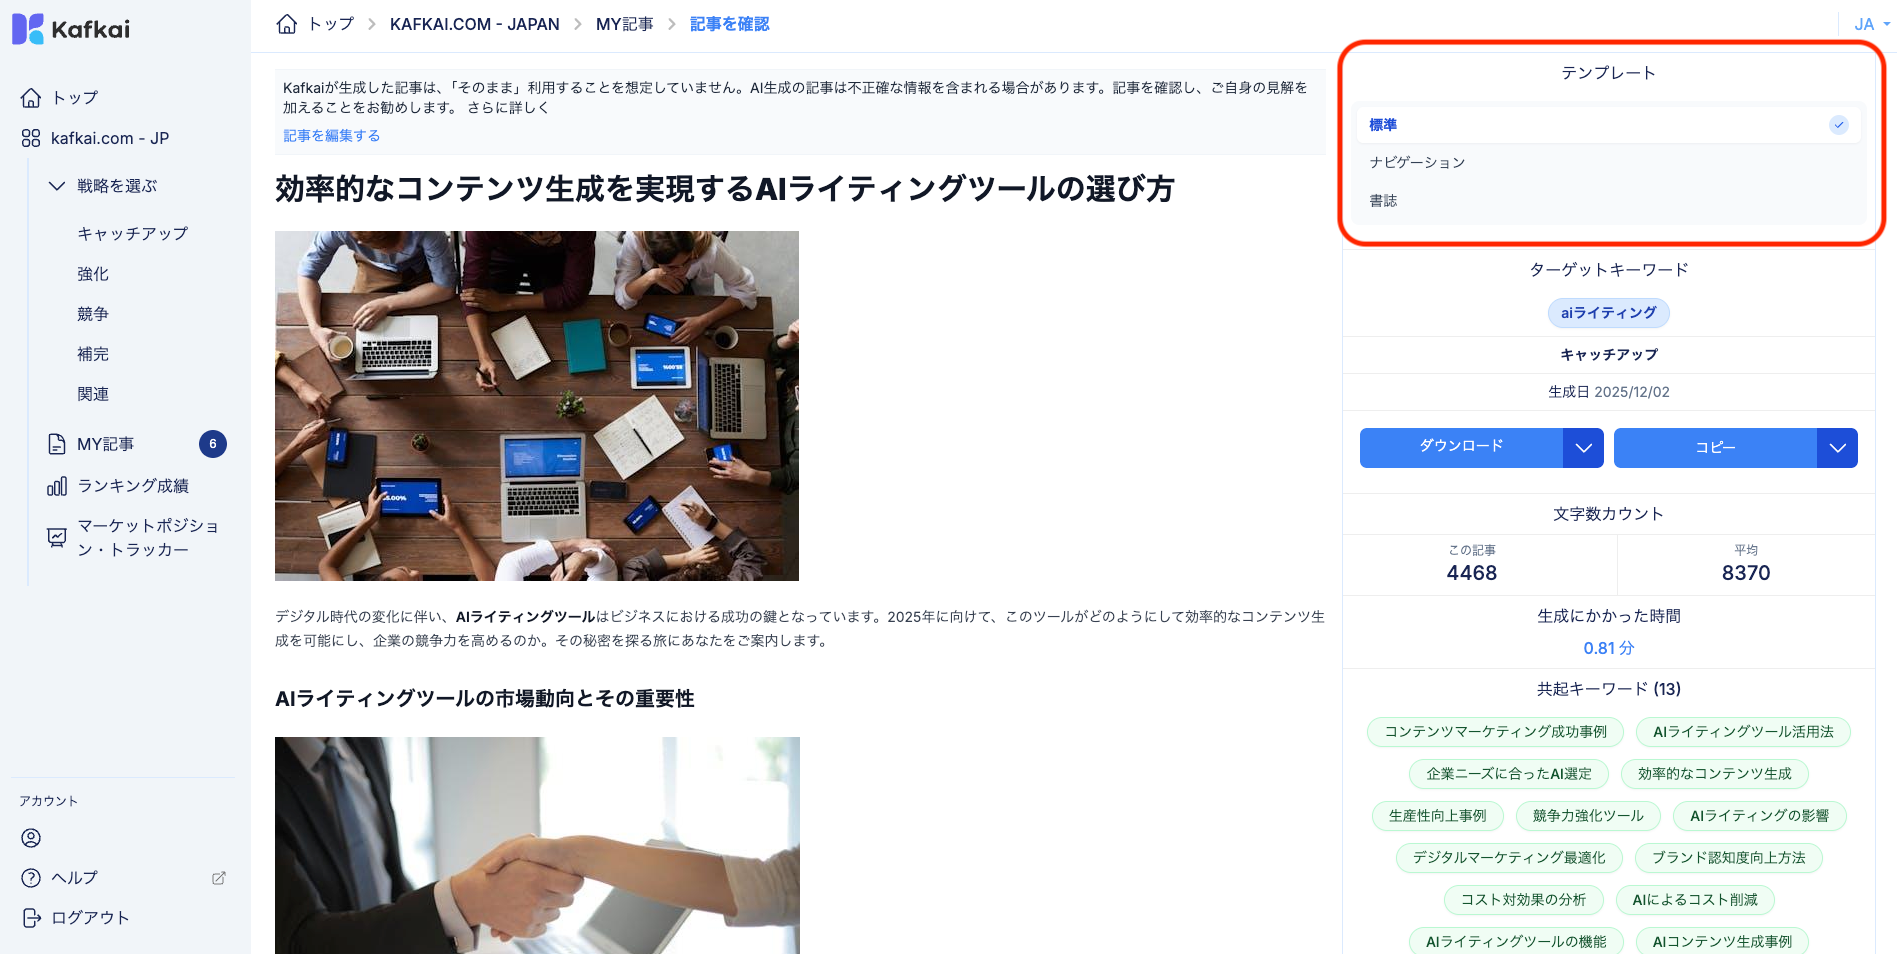Viewport: 1897px width, 954px height.
Task: Select the ナビゲーション template option
Action: pyautogui.click(x=1608, y=162)
